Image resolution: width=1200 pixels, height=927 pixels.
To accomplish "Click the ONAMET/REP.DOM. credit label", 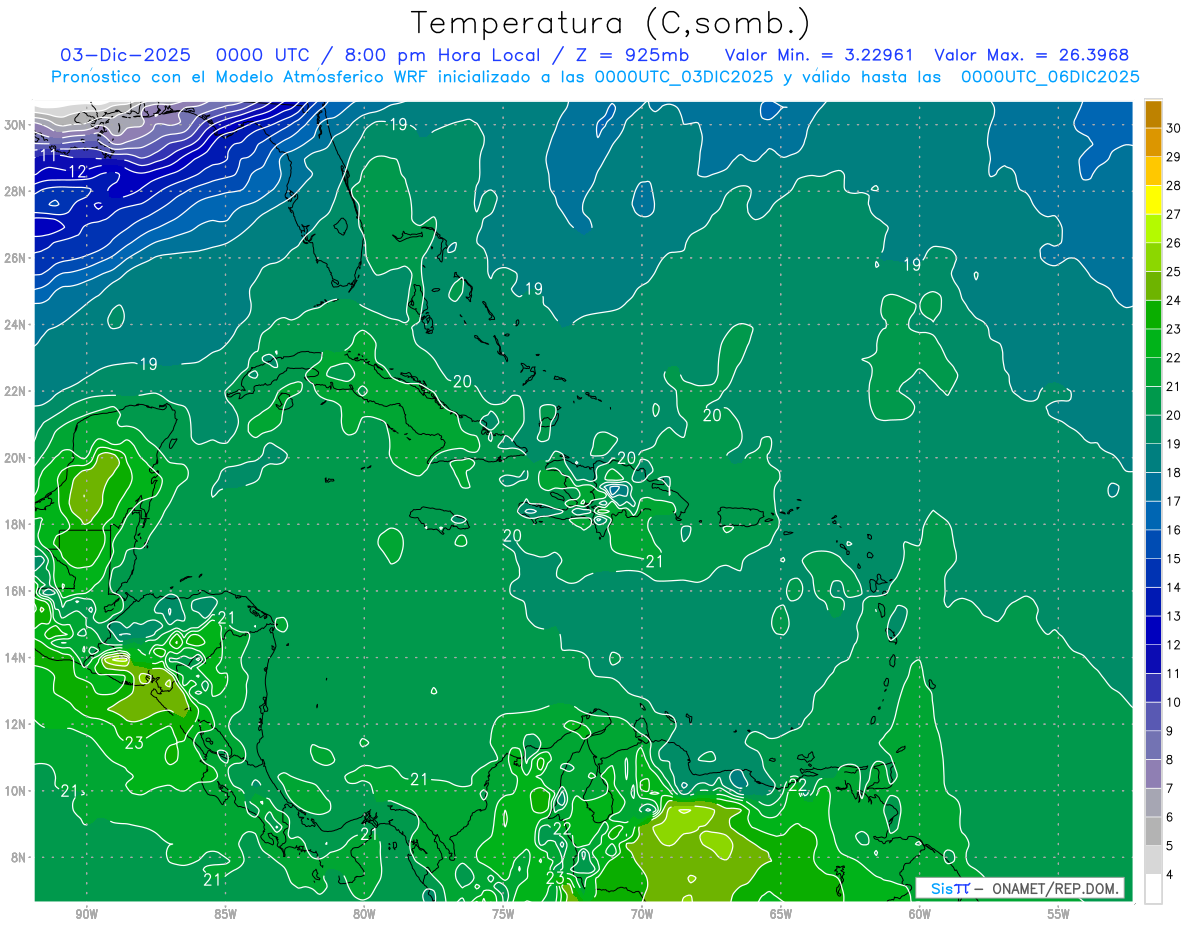I will (x=1056, y=888).
